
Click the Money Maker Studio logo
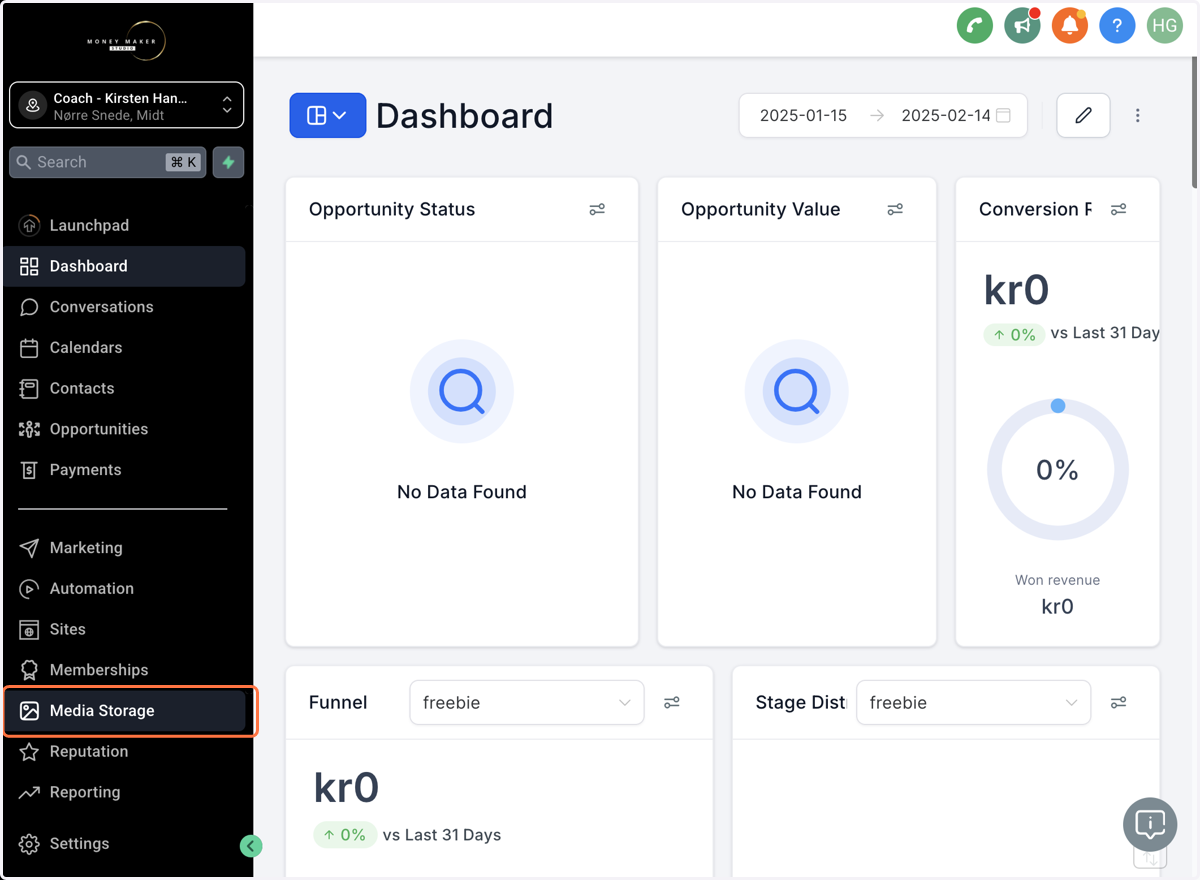coord(126,41)
